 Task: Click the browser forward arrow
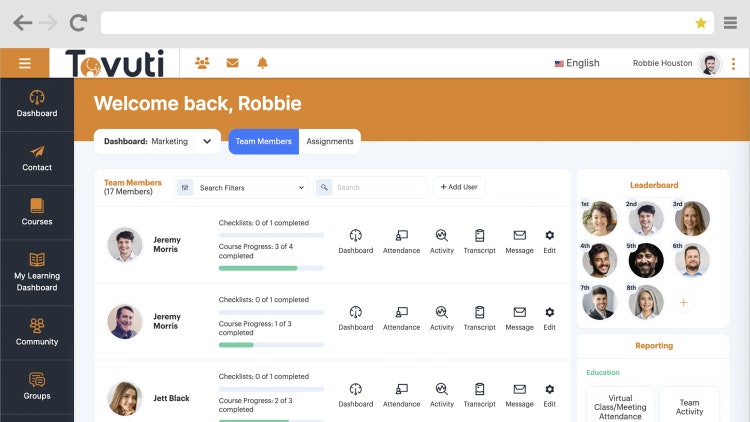(48, 22)
